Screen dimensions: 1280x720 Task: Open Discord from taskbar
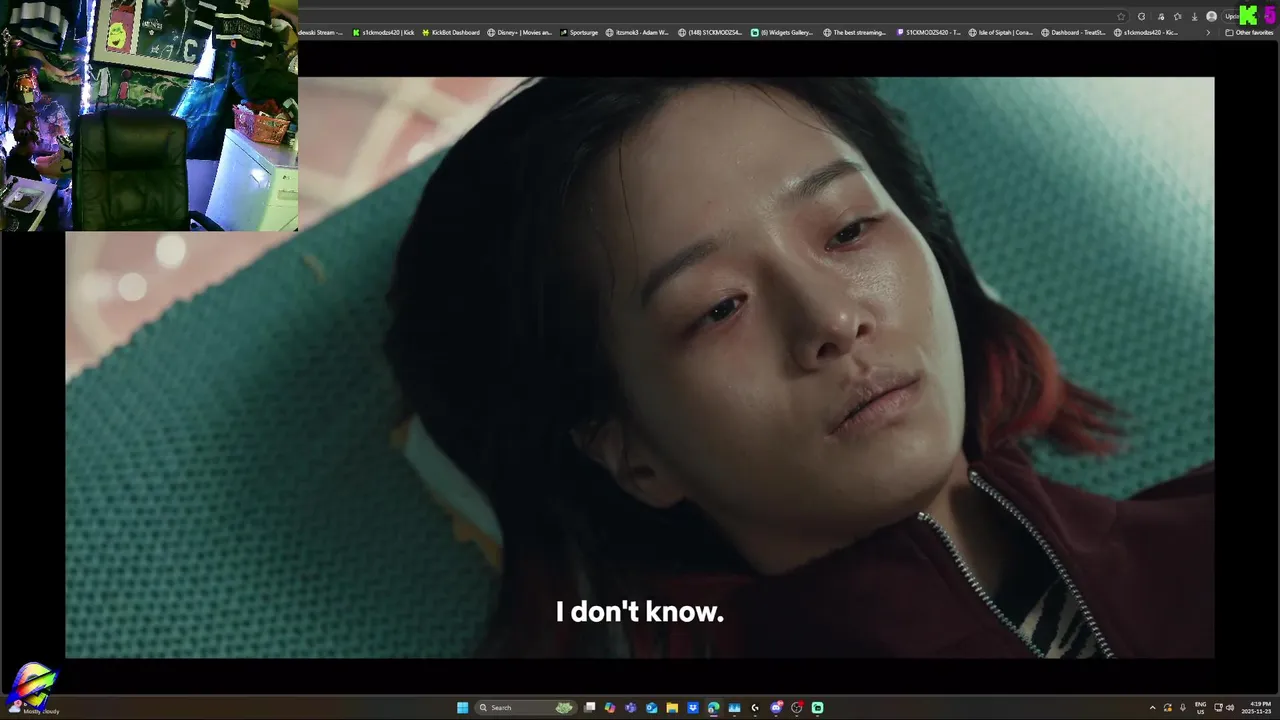pyautogui.click(x=776, y=708)
